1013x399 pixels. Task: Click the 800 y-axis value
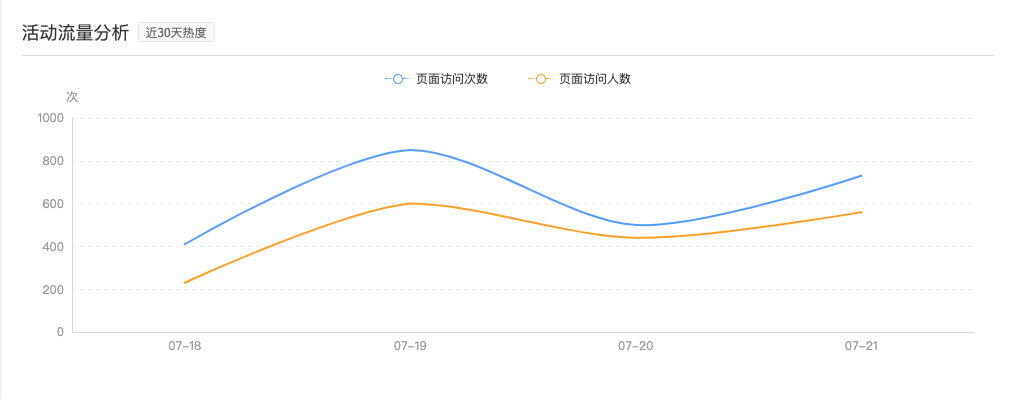(x=54, y=161)
